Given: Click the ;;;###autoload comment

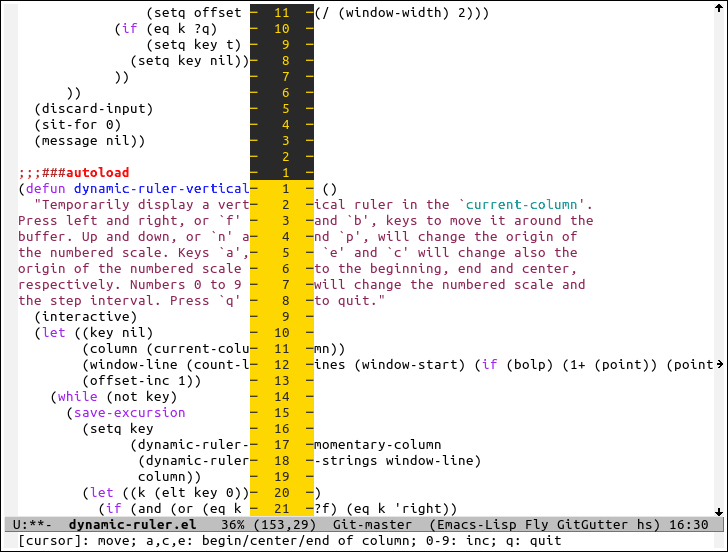Looking at the screenshot, I should pyautogui.click(x=74, y=173).
